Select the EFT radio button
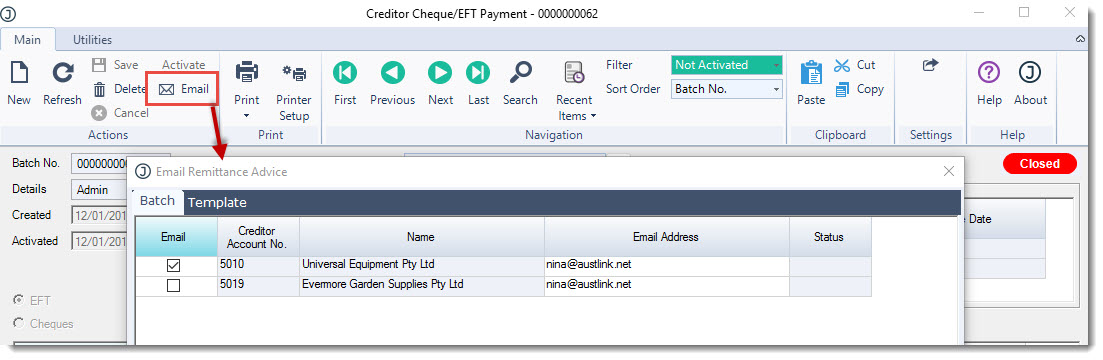This screenshot has width=1103, height=360. [x=18, y=300]
